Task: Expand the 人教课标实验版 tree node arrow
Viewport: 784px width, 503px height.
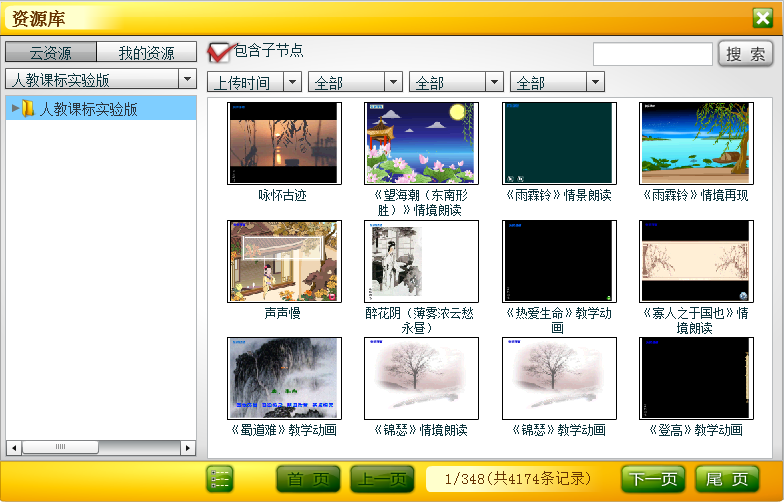Action: coord(14,108)
